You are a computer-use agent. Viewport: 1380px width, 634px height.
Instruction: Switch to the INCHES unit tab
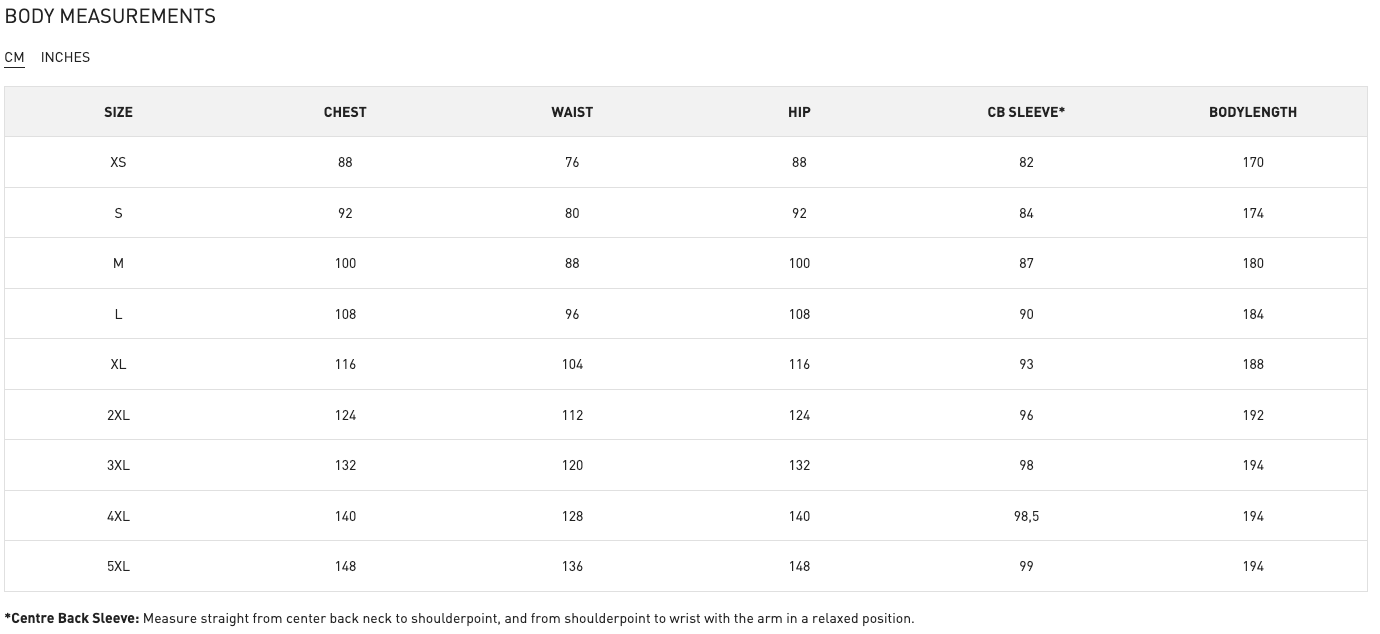click(65, 57)
